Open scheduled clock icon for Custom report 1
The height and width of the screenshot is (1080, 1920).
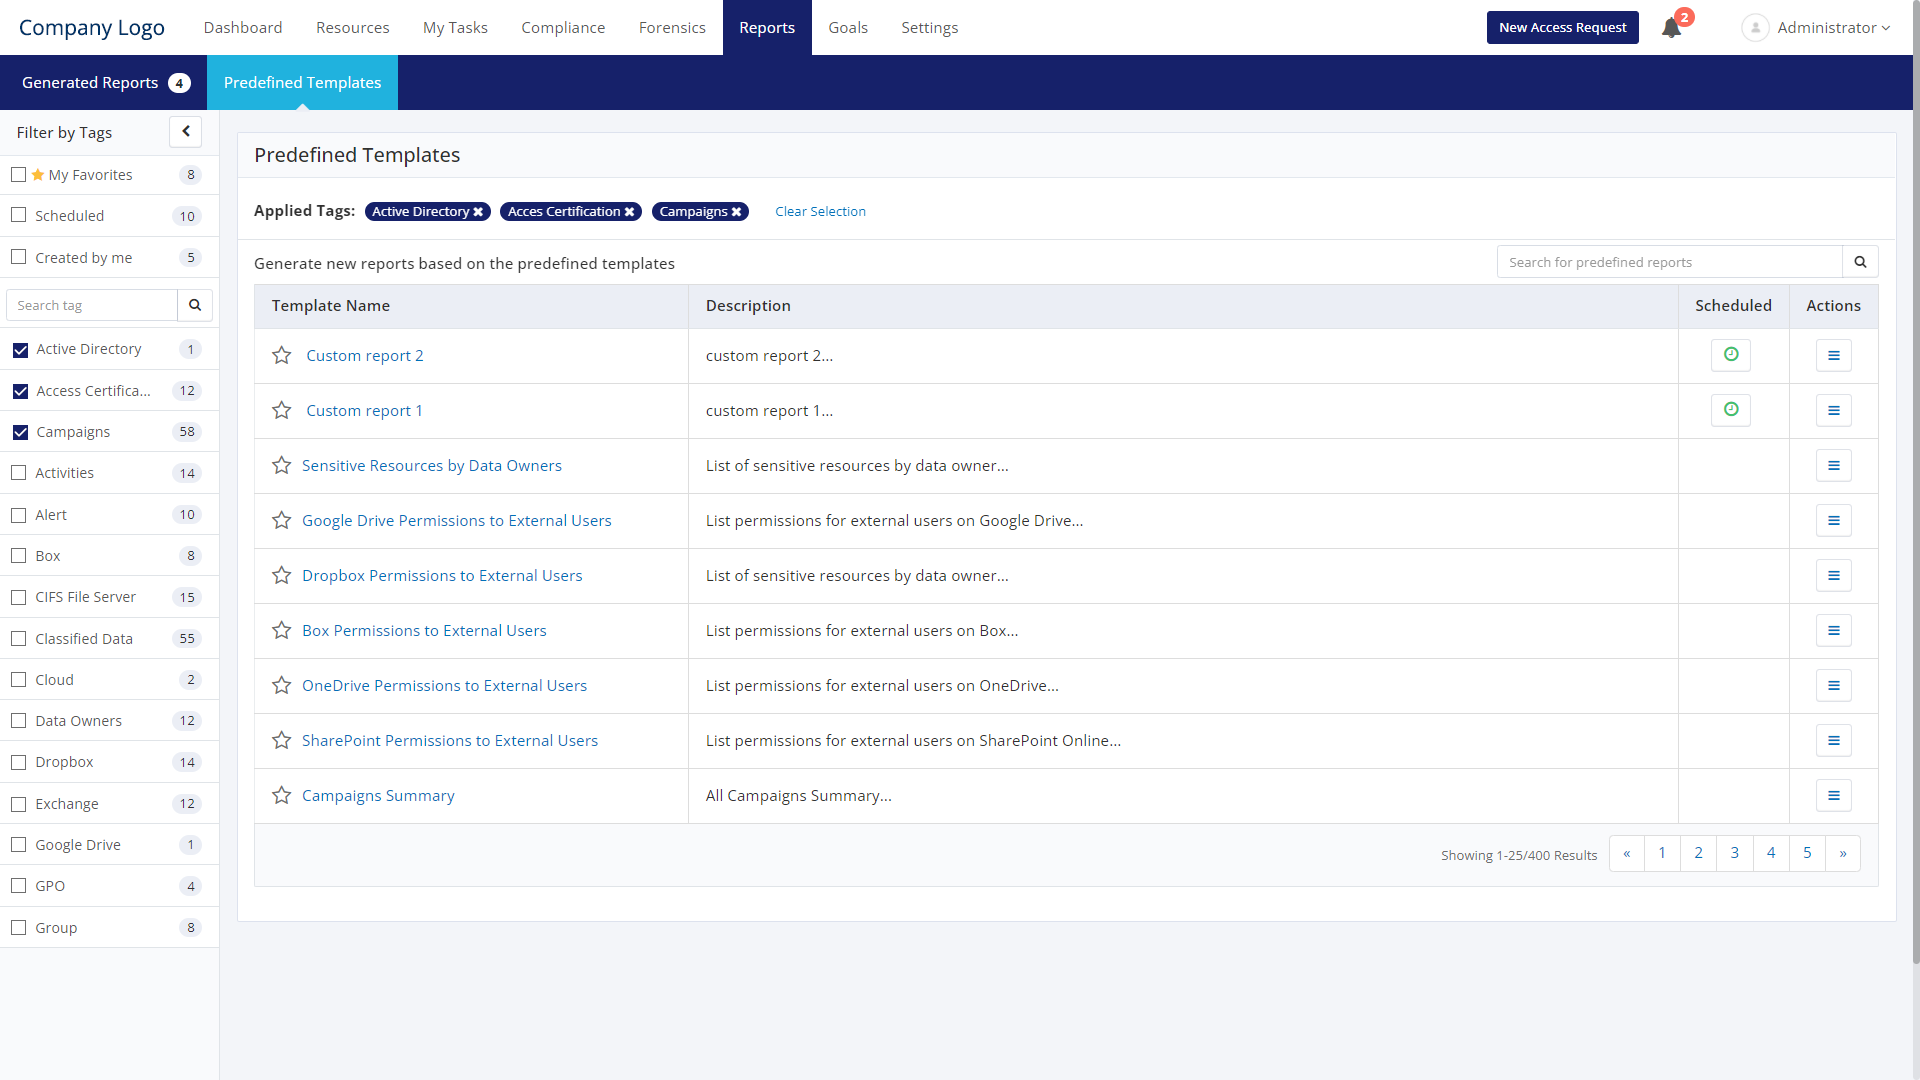click(1730, 410)
